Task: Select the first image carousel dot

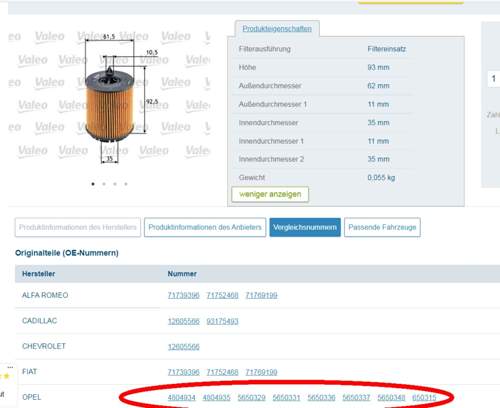Action: coord(93,184)
